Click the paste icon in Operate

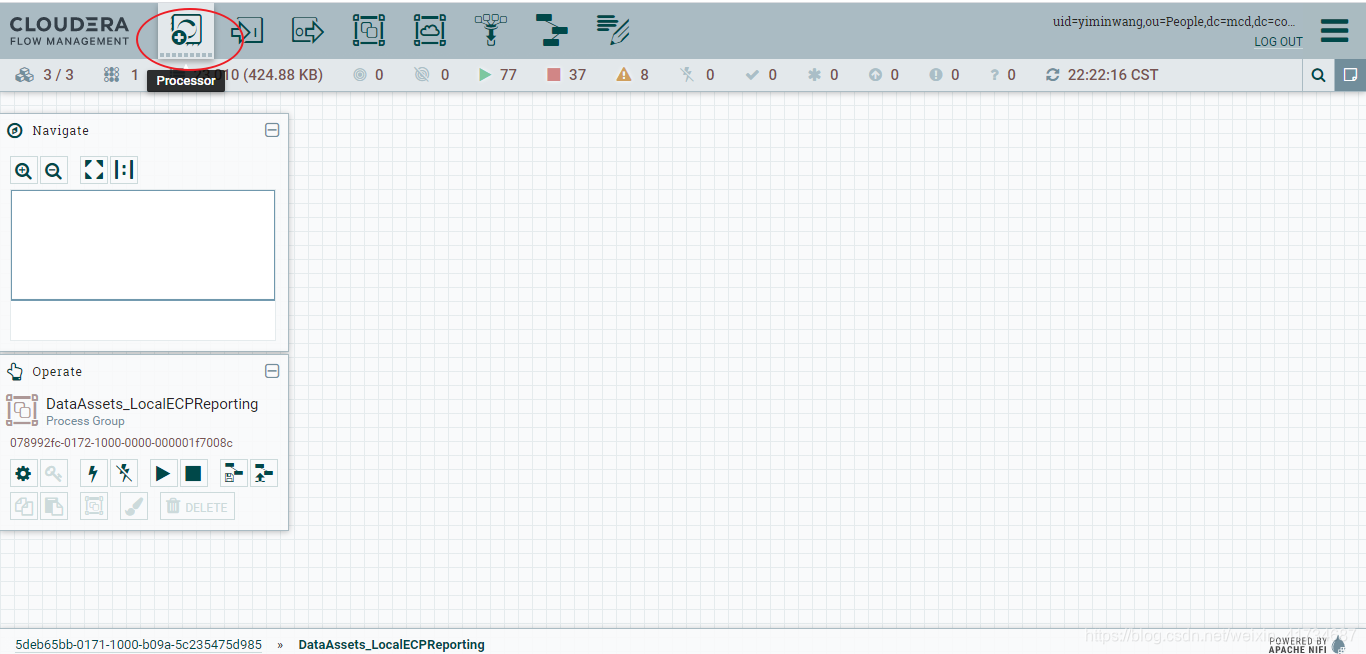pyautogui.click(x=54, y=506)
